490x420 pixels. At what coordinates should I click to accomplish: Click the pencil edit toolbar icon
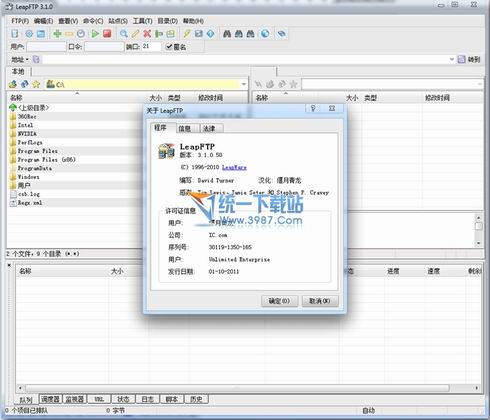(x=135, y=34)
